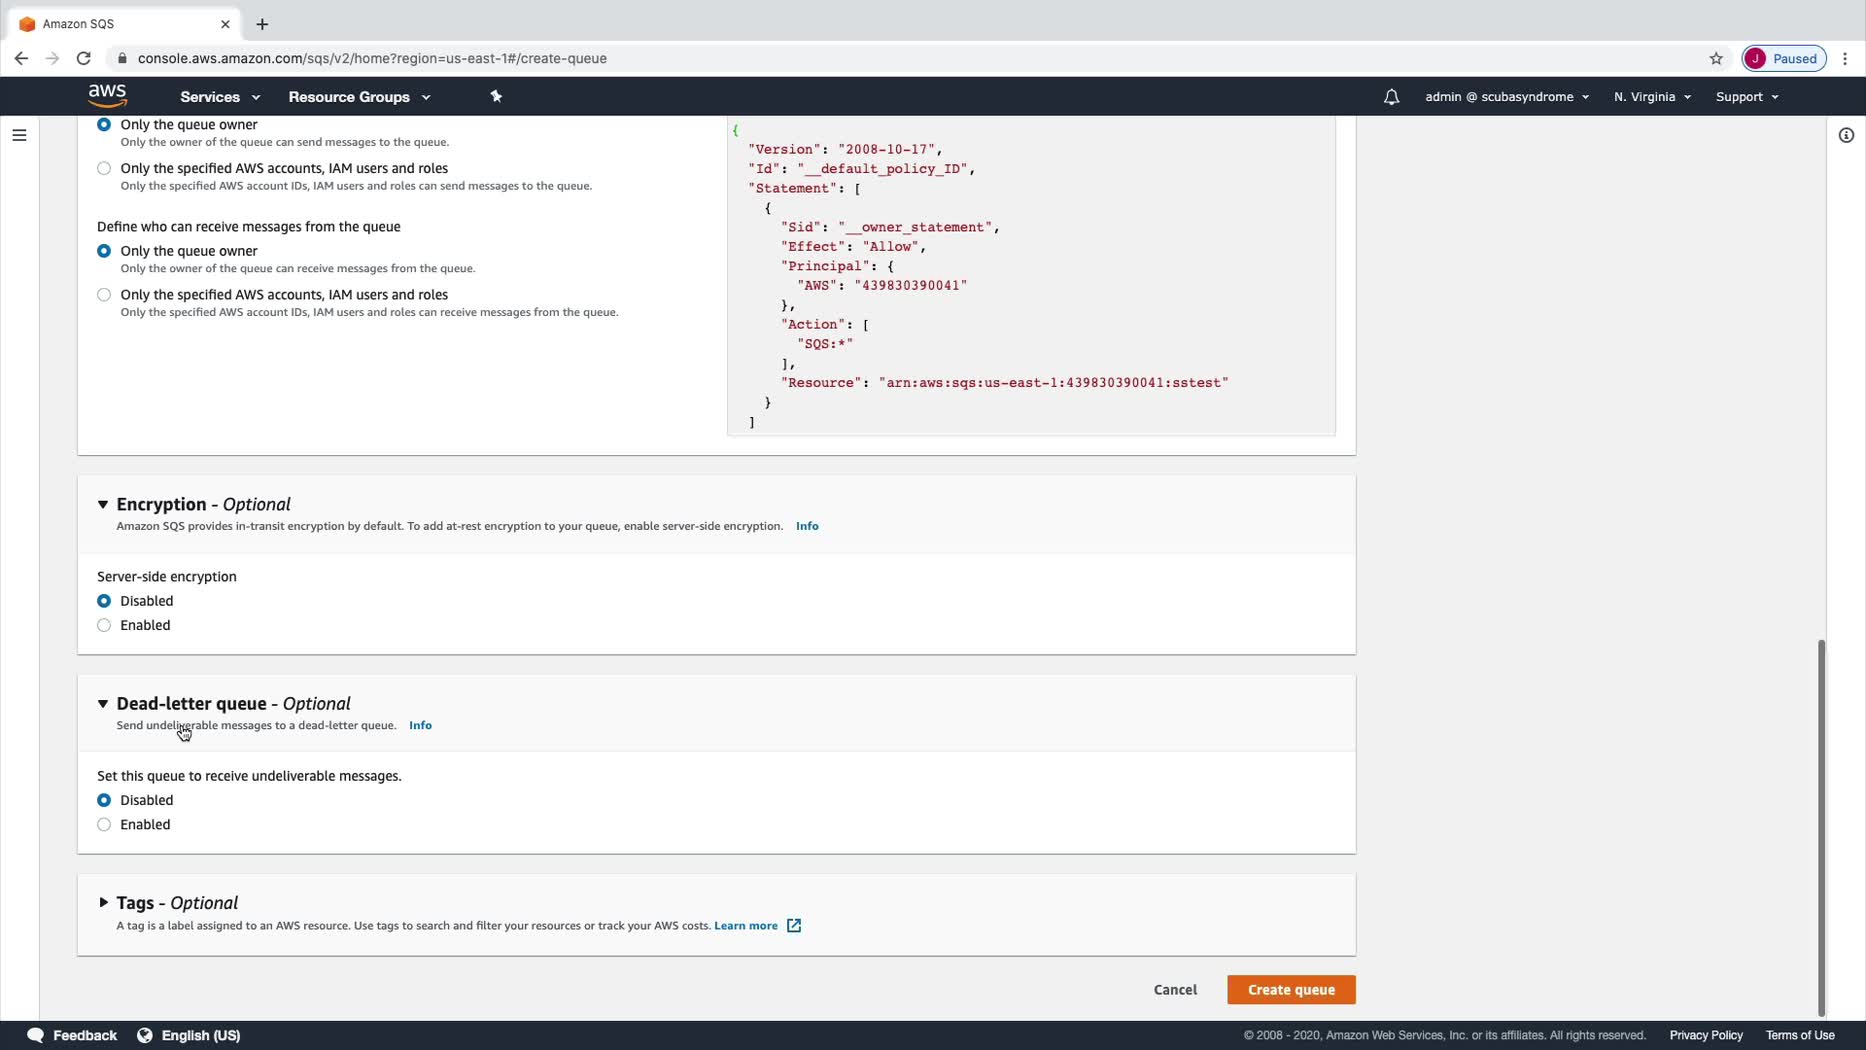Viewport: 1866px width, 1050px height.
Task: Click the browser address bar URL
Action: (x=372, y=58)
